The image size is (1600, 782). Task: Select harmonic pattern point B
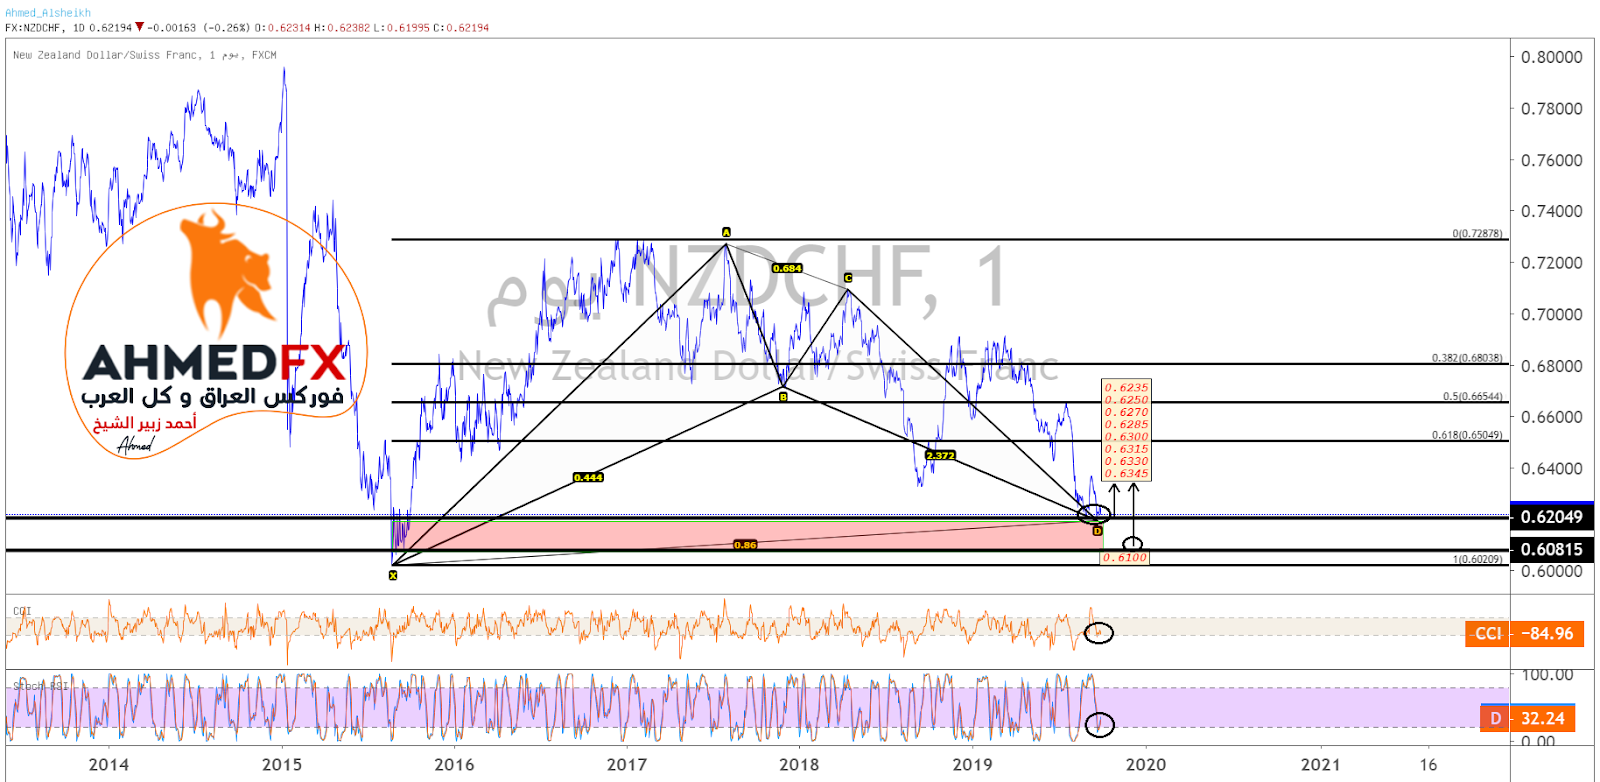click(x=783, y=397)
